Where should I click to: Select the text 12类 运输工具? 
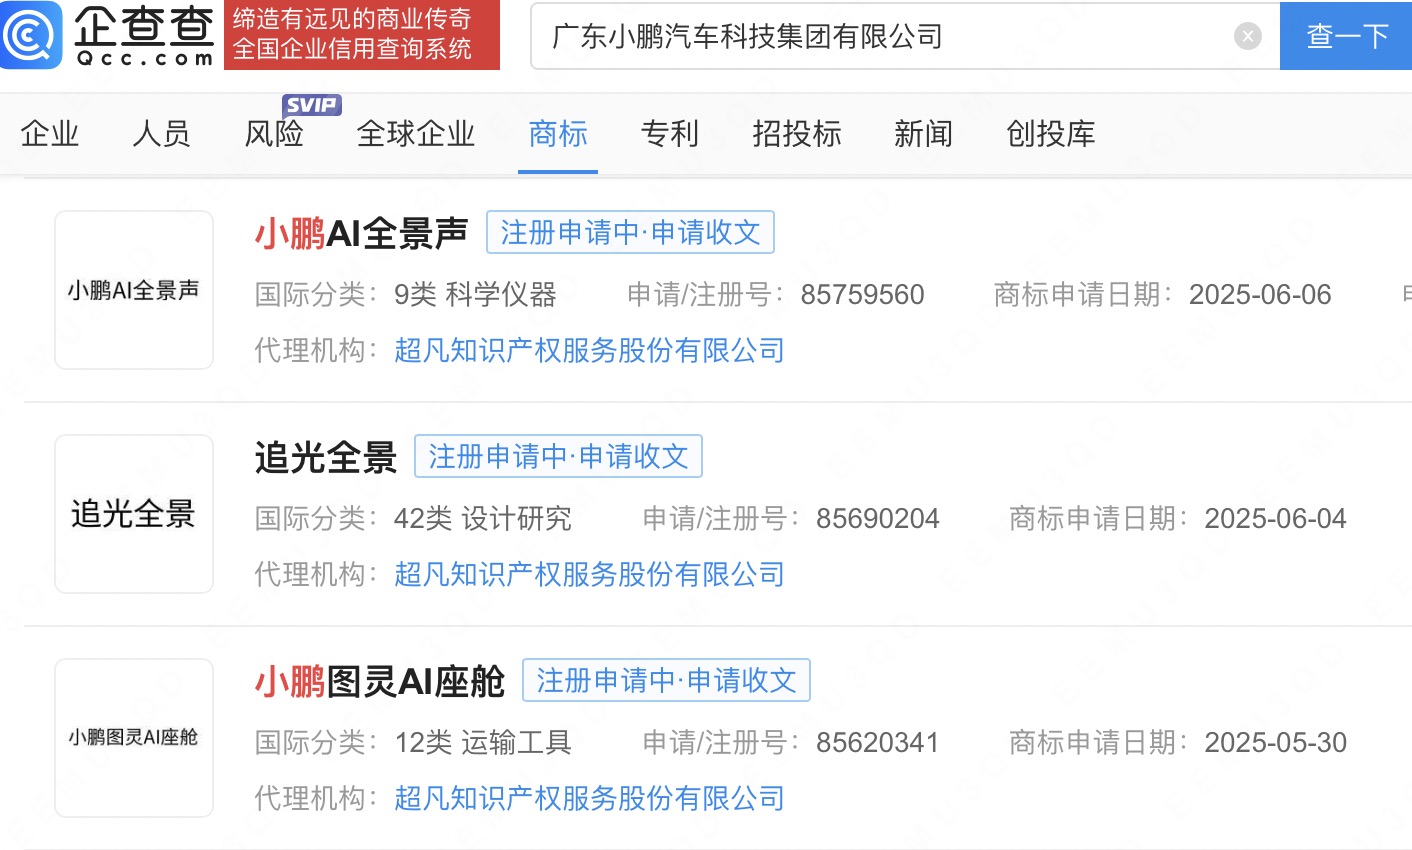[483, 743]
